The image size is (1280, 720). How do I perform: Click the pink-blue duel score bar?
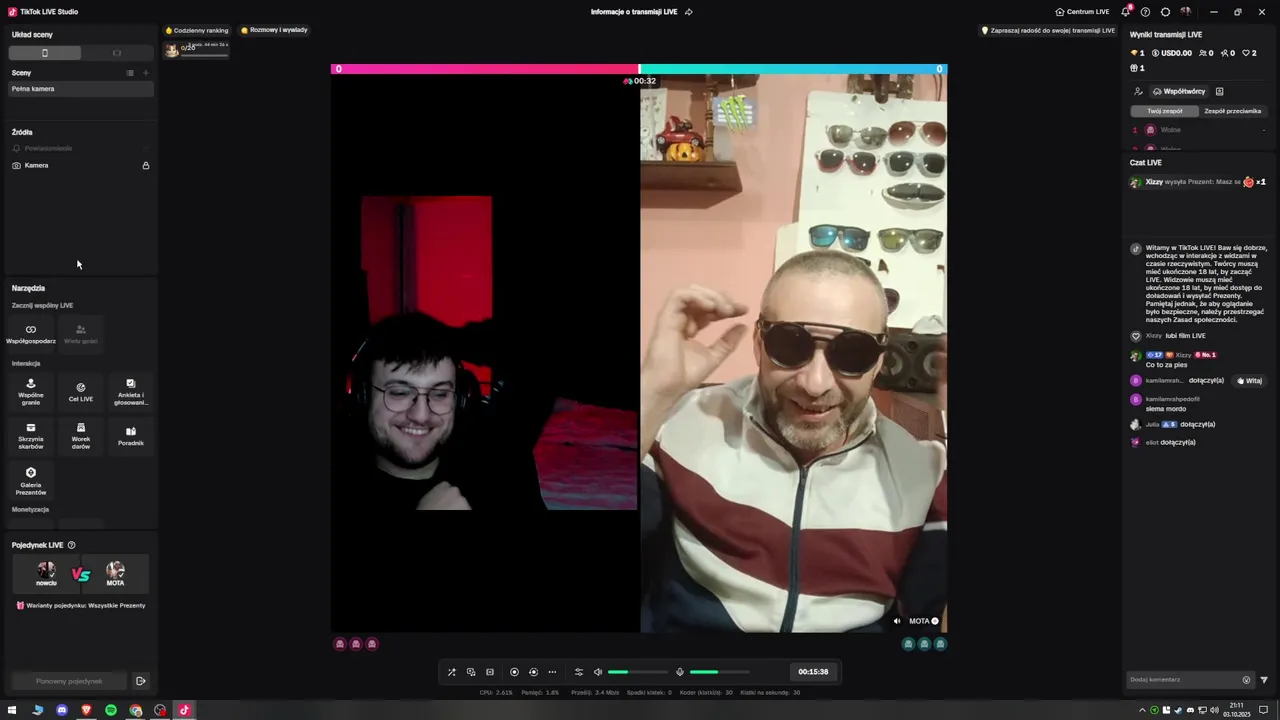pos(639,69)
